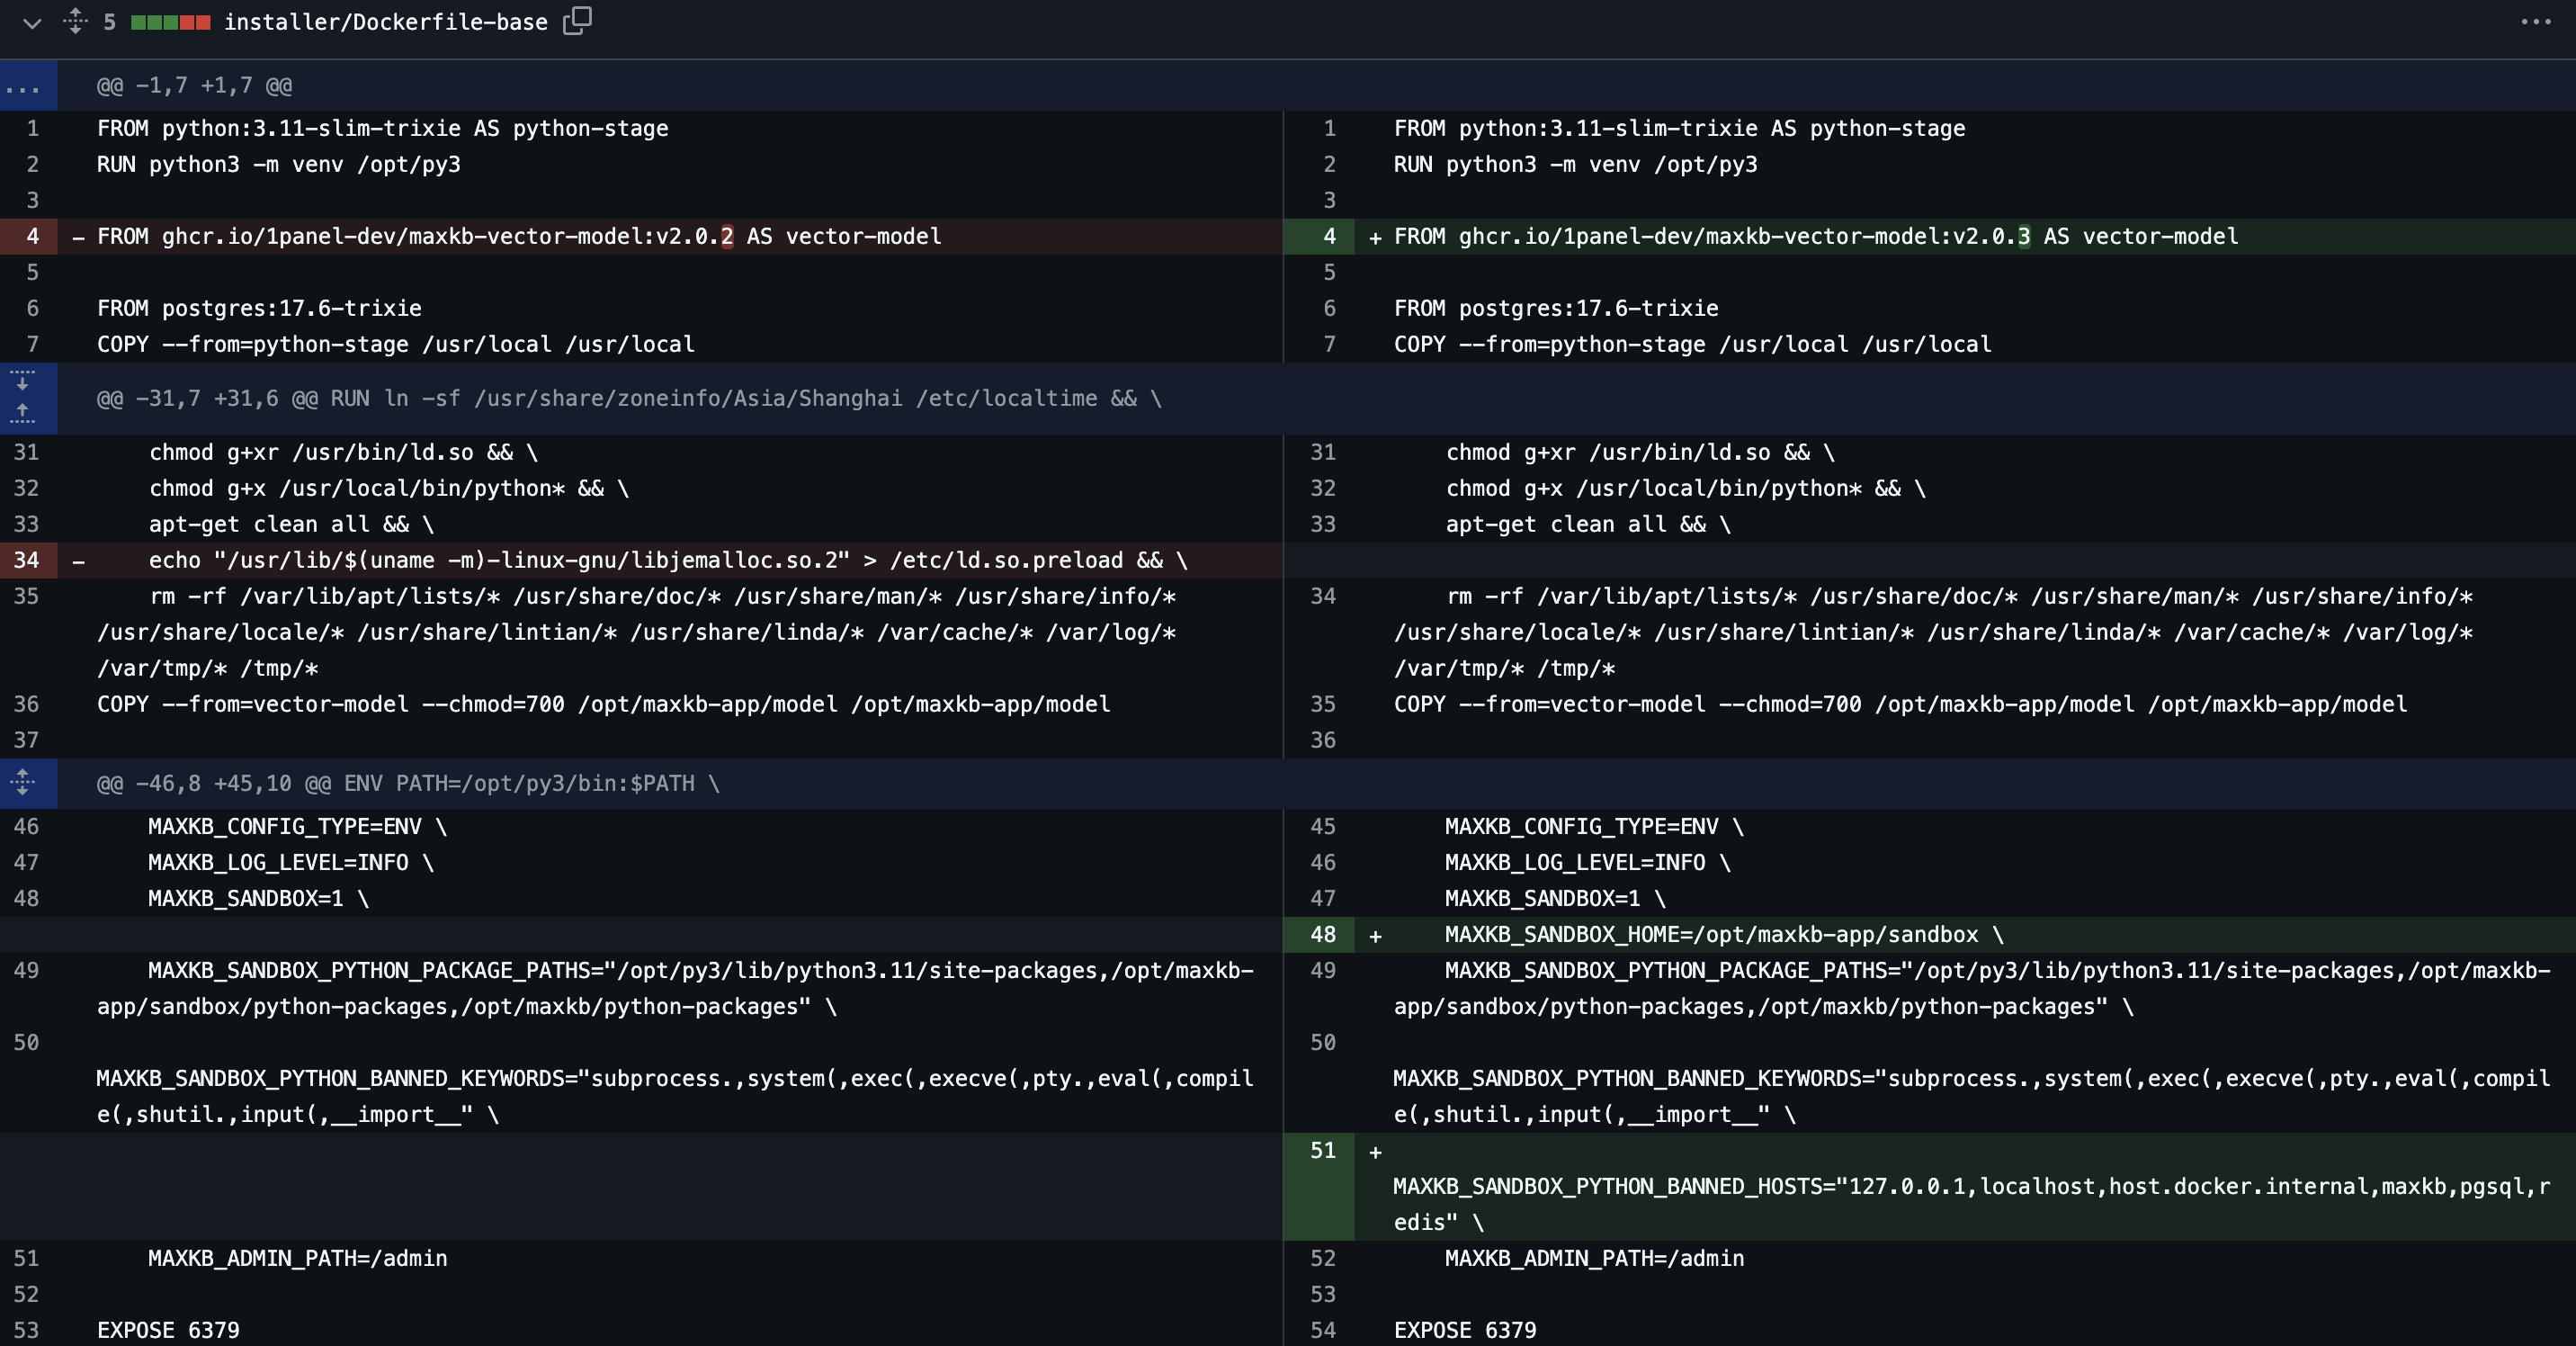The width and height of the screenshot is (2576, 1346).
Task: Click the changed-lines count 5 in header
Action: [x=109, y=22]
